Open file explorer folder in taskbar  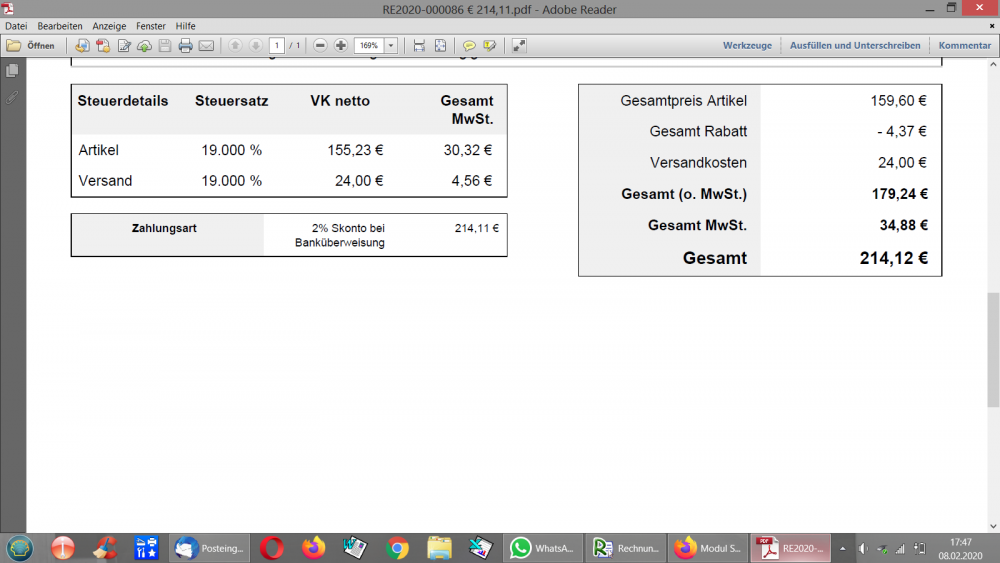439,548
